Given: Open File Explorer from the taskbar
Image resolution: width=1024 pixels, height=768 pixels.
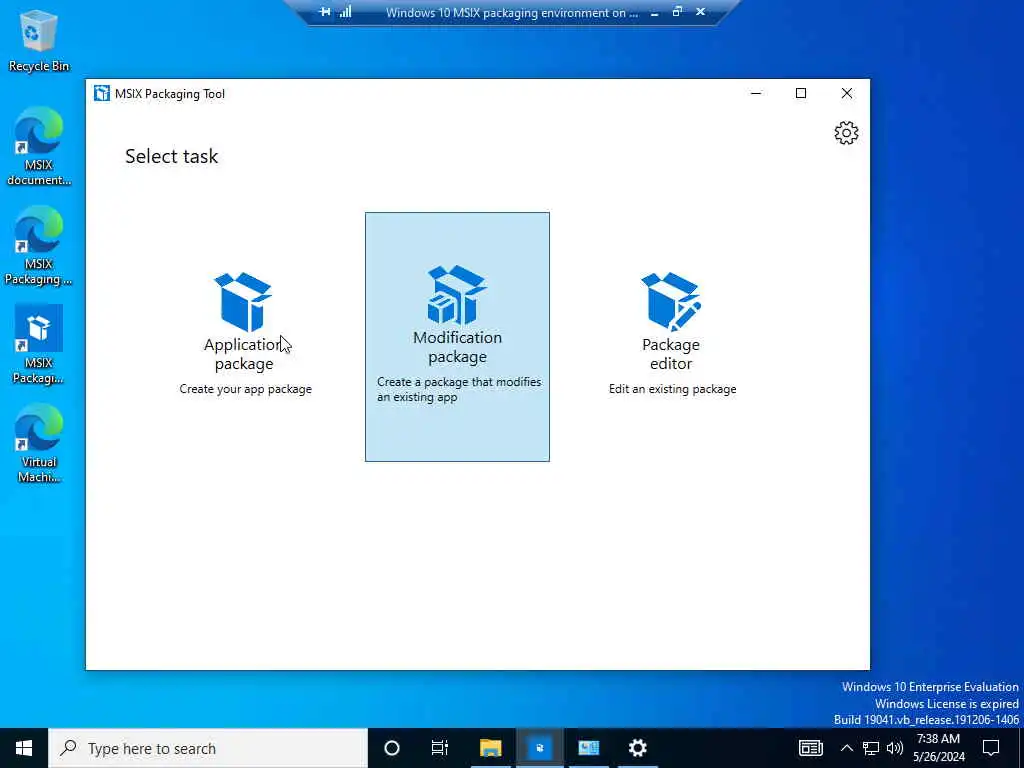Looking at the screenshot, I should coord(490,748).
